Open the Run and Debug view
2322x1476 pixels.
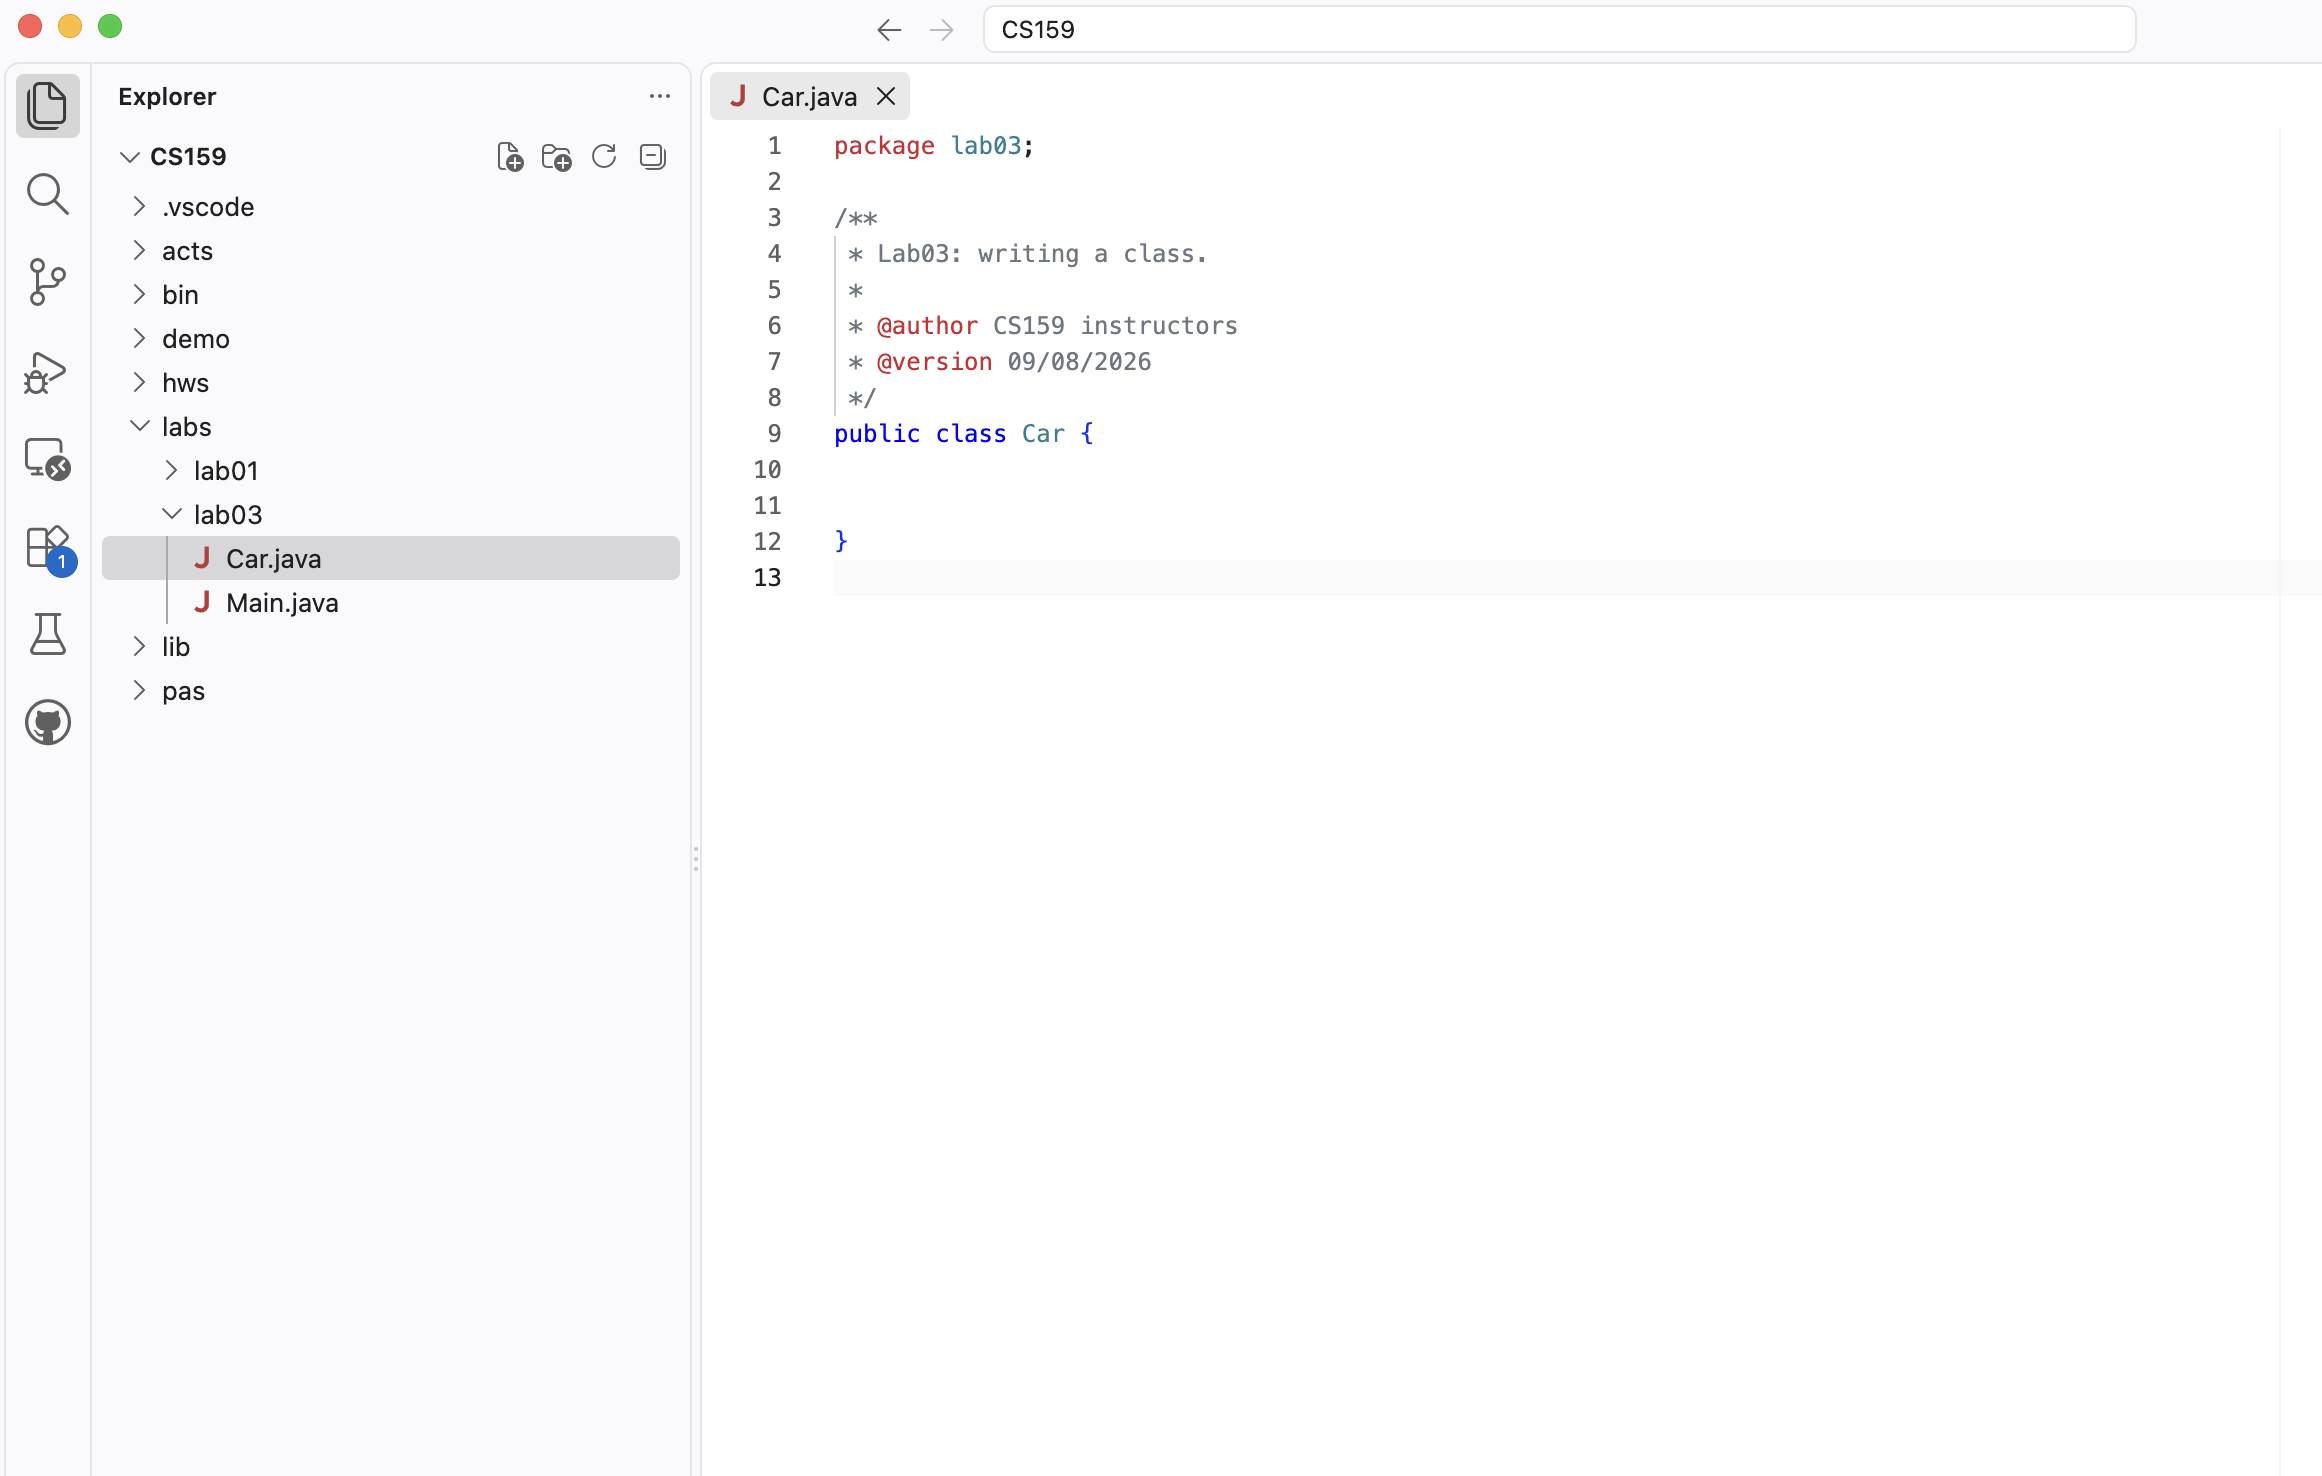point(47,372)
